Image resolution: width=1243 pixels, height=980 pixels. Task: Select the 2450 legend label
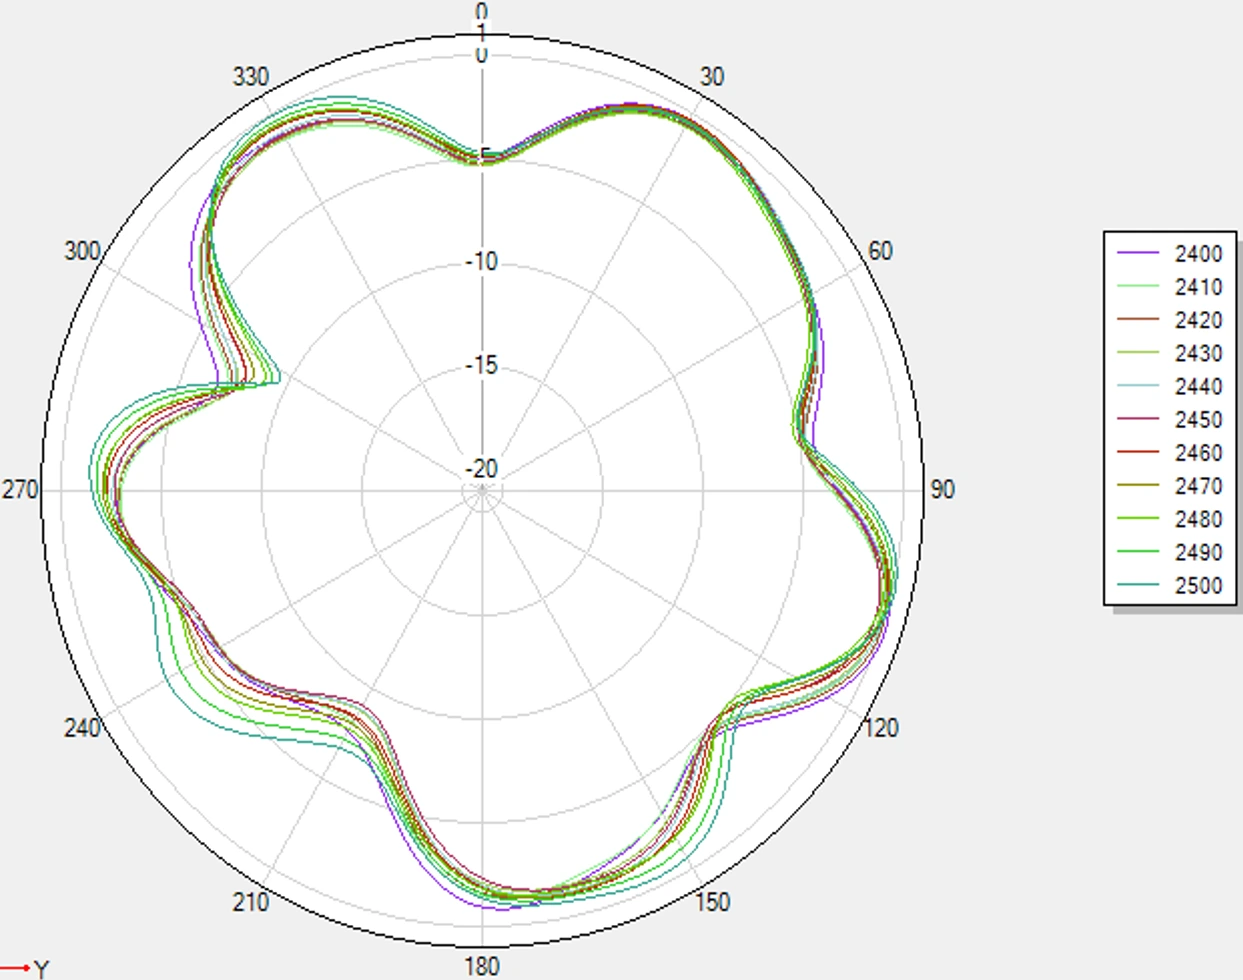1198,419
